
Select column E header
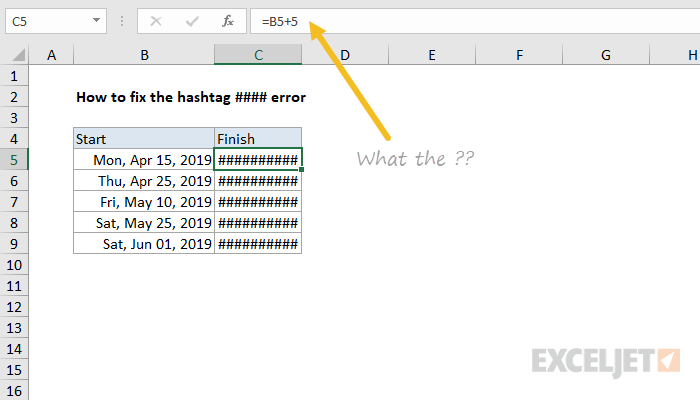click(x=432, y=55)
